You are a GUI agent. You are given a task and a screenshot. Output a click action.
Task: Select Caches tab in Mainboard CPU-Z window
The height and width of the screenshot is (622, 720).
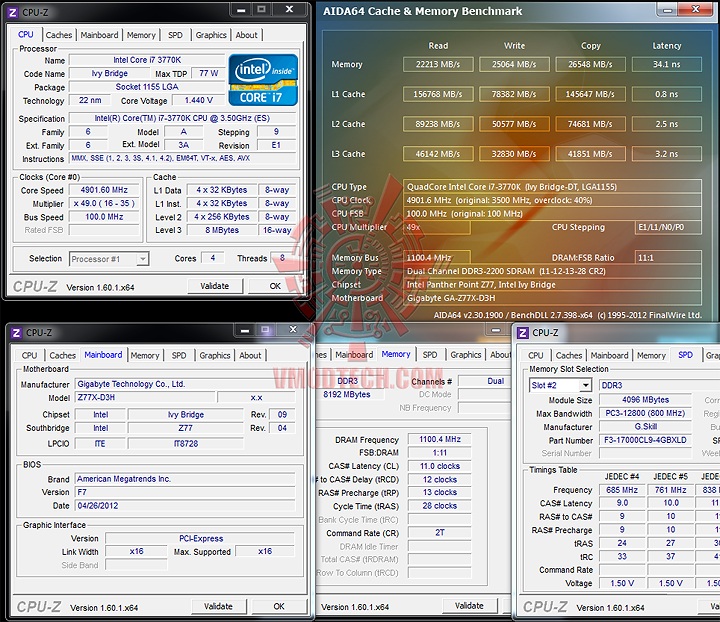tap(62, 355)
